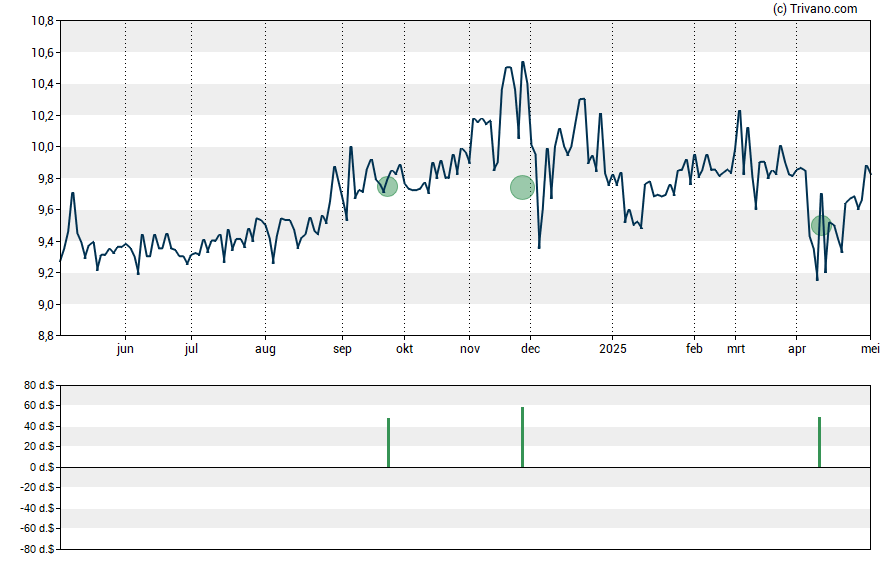Click the 'okt' x-axis label
888x565 pixels.
(x=404, y=349)
